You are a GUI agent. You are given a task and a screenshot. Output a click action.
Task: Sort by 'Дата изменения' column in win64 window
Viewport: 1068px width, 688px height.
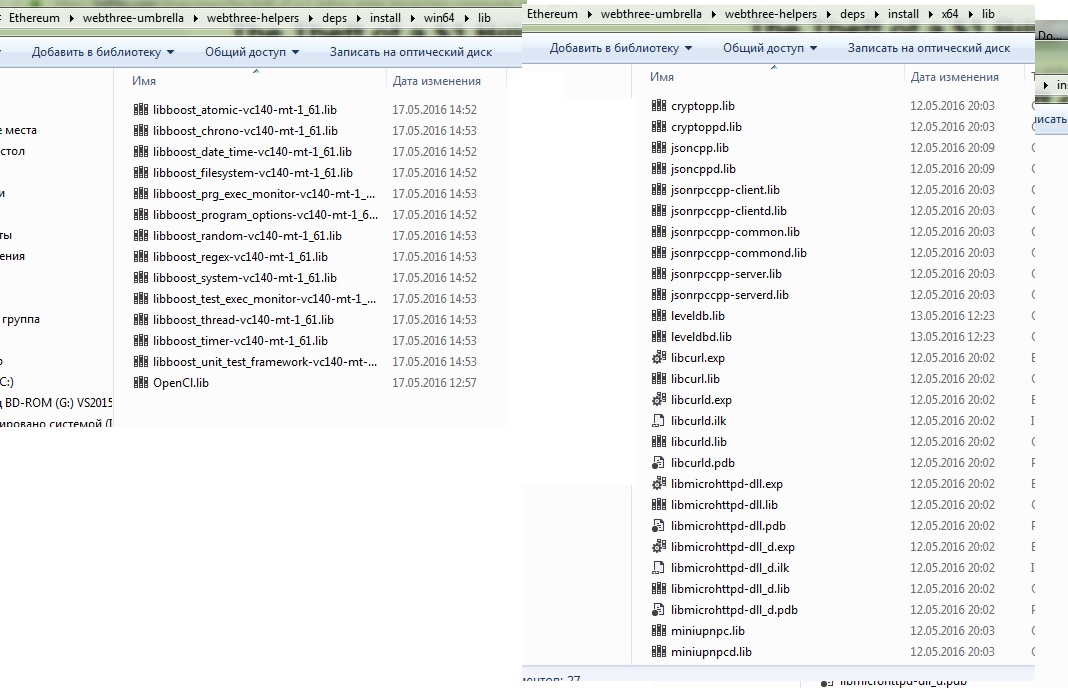[437, 80]
